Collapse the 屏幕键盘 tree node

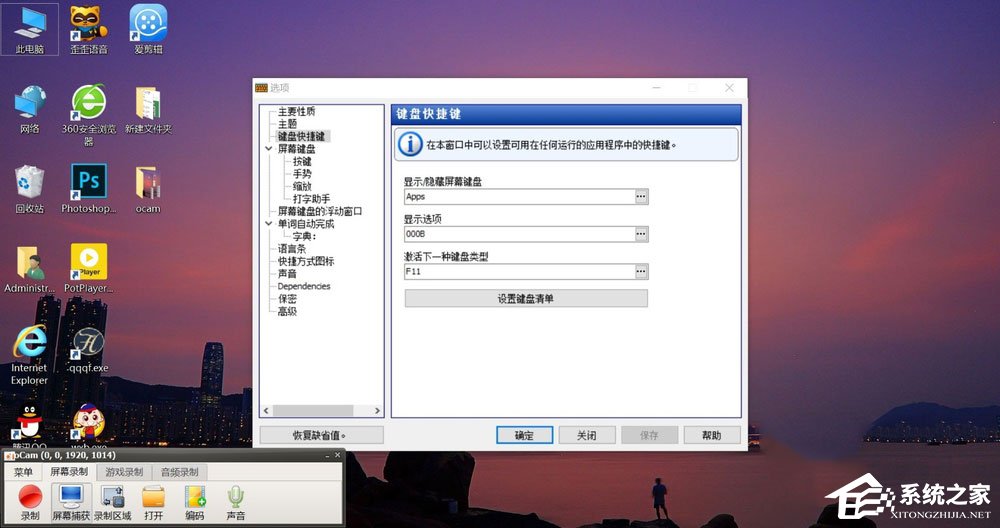pyautogui.click(x=269, y=149)
